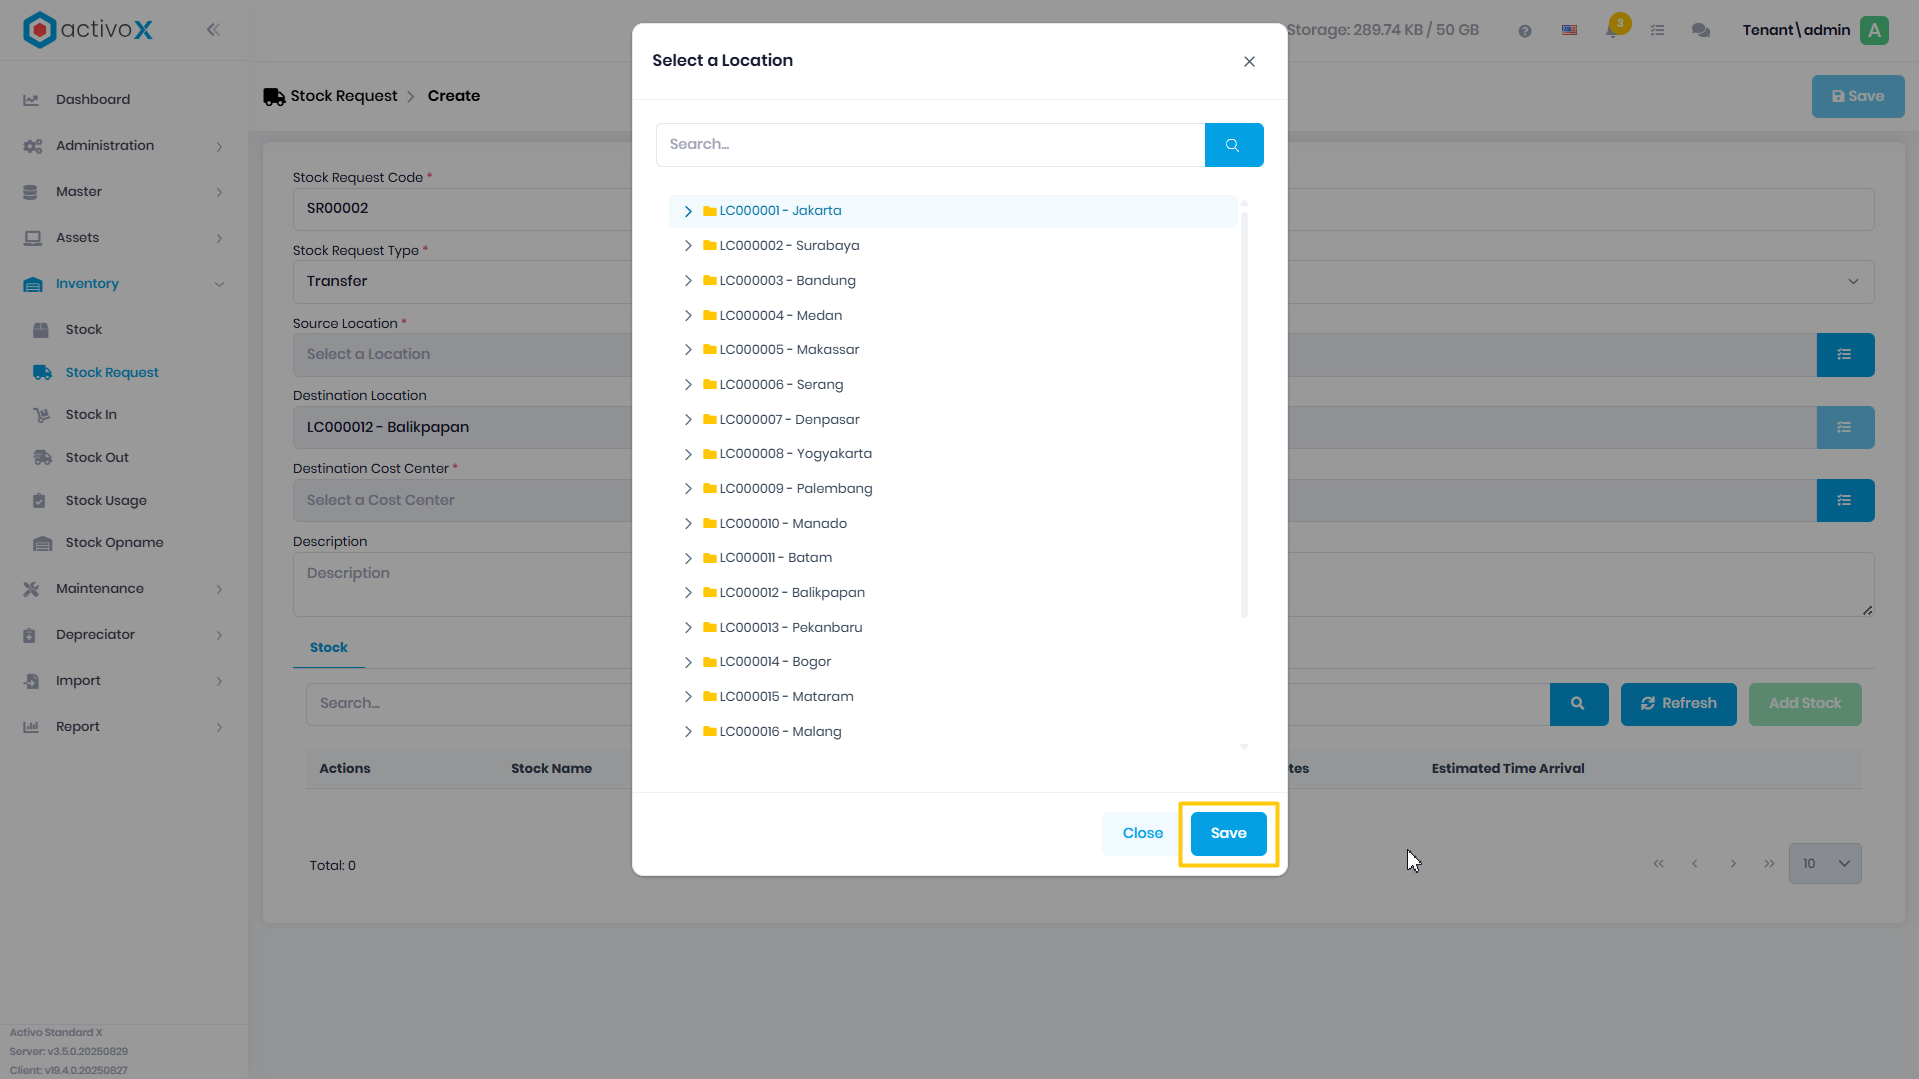
Task: Click Close in the location dialog
Action: click(x=1142, y=834)
